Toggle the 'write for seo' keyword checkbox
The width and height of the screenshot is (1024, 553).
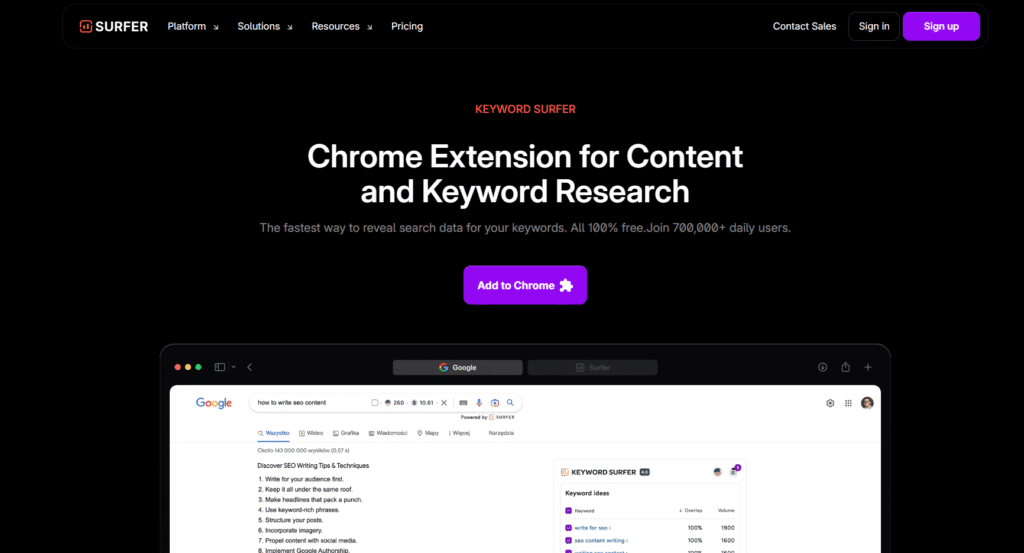click(x=568, y=528)
